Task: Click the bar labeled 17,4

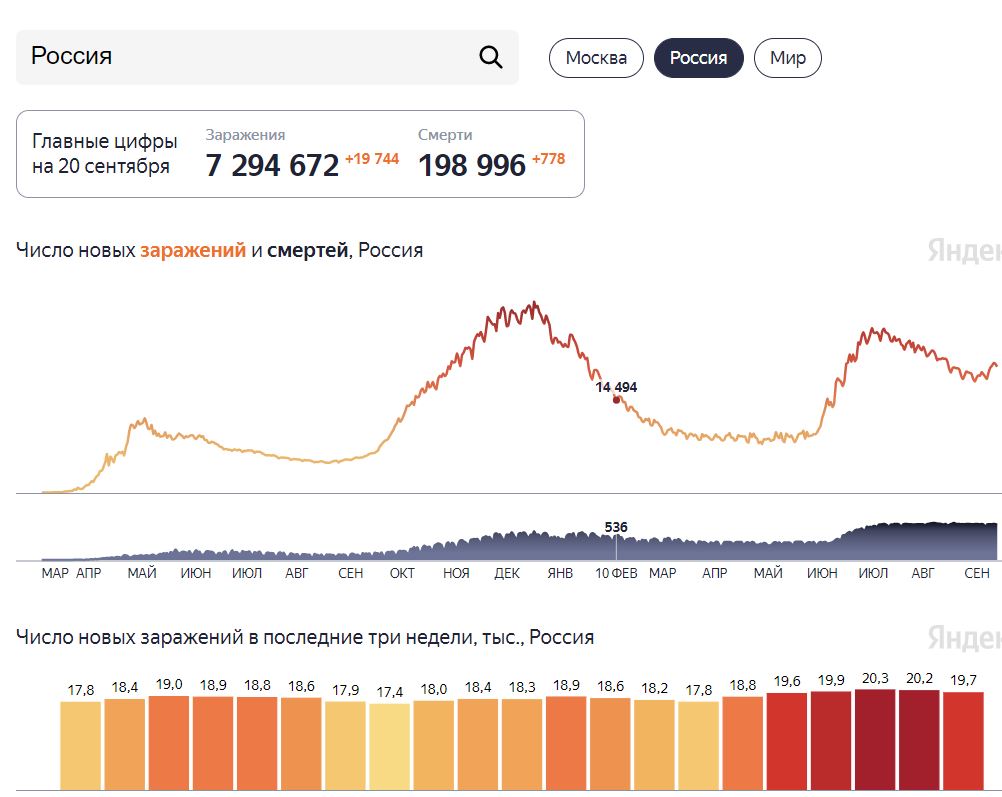Action: coord(390,747)
